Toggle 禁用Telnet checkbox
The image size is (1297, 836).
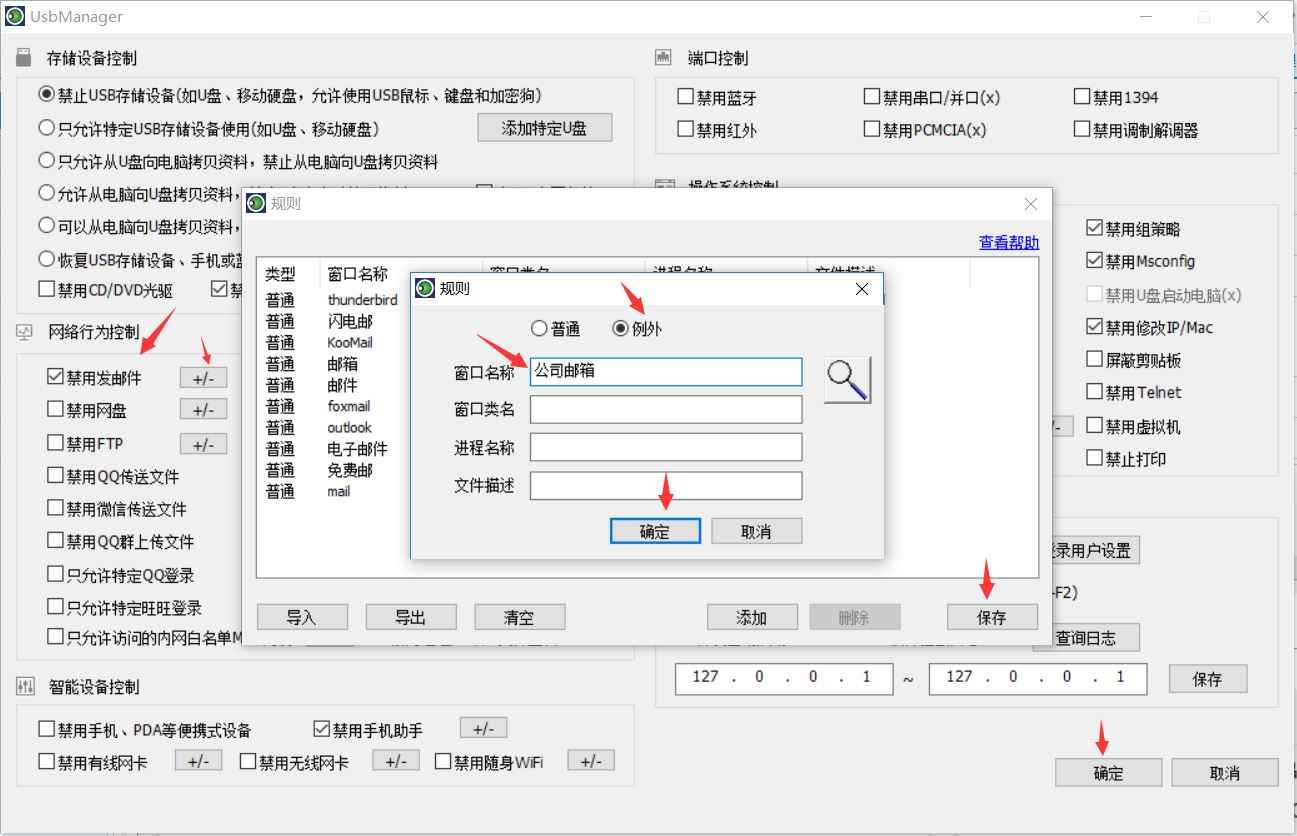point(1095,392)
